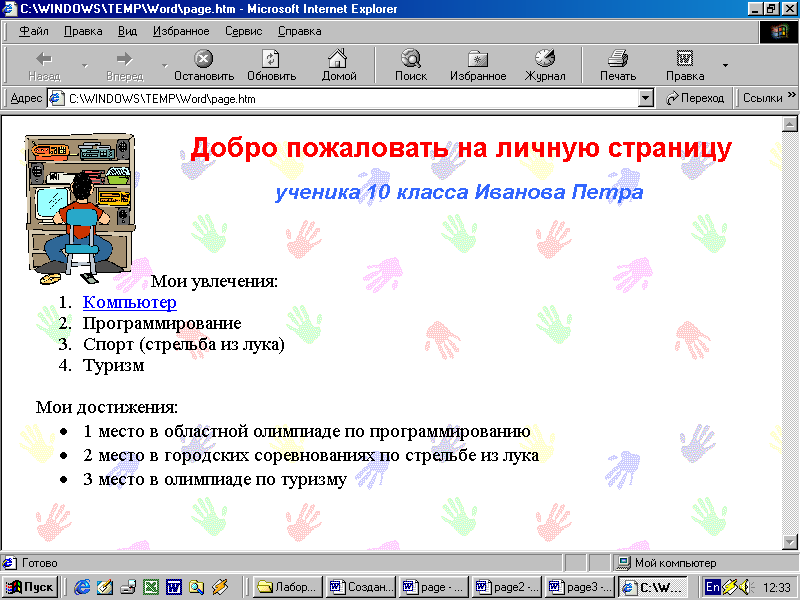The image size is (800, 600).
Task: Switch to page3 Word taskbar button
Action: (579, 587)
